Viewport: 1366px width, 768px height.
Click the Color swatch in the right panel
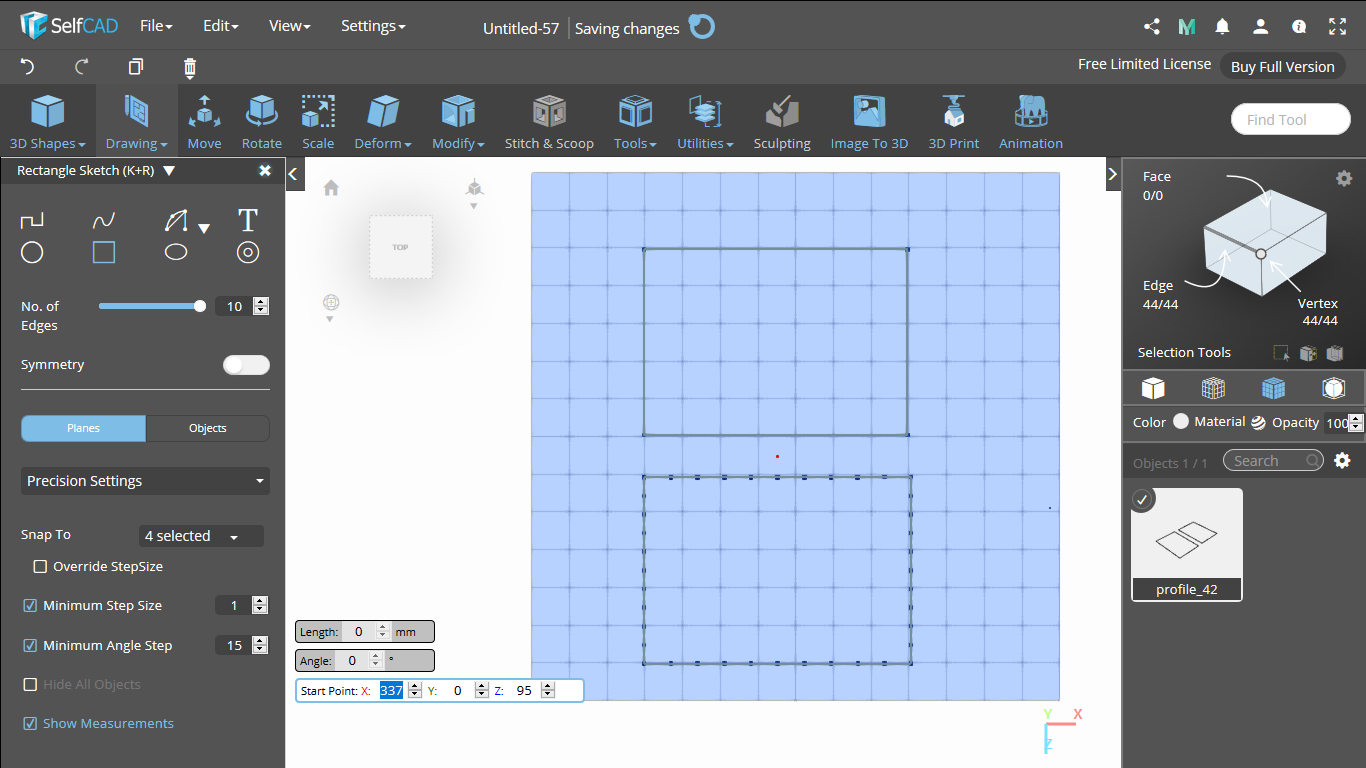(x=1181, y=421)
